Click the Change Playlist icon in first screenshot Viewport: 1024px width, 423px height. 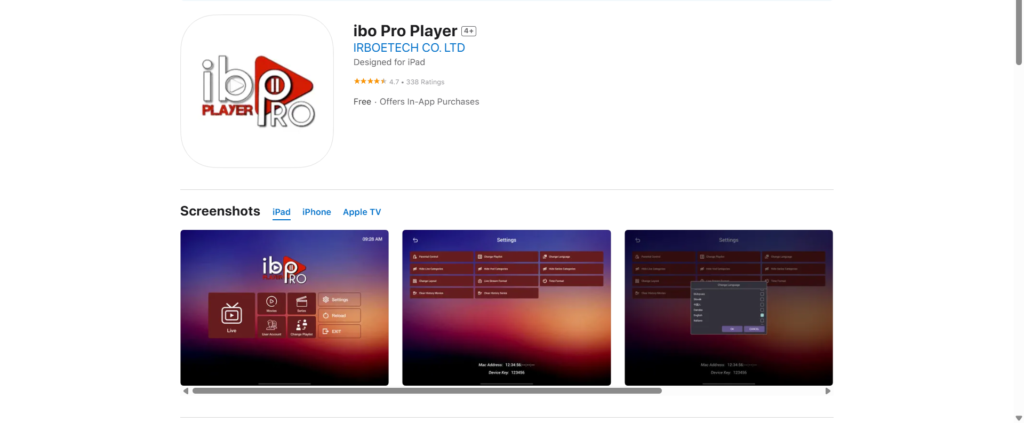301,324
